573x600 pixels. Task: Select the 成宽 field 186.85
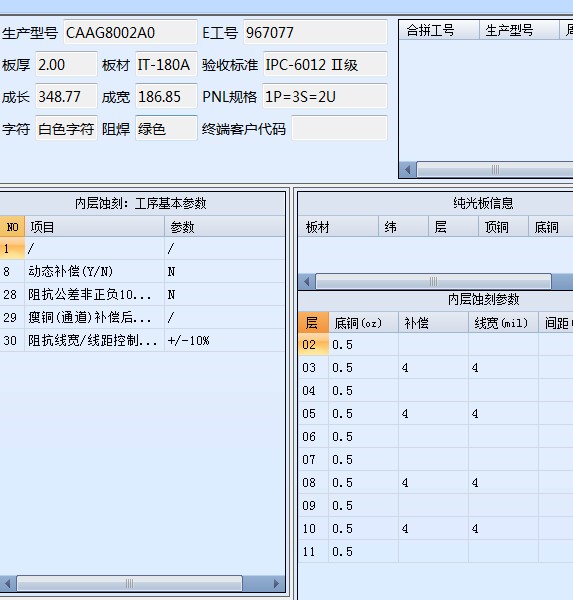167,96
